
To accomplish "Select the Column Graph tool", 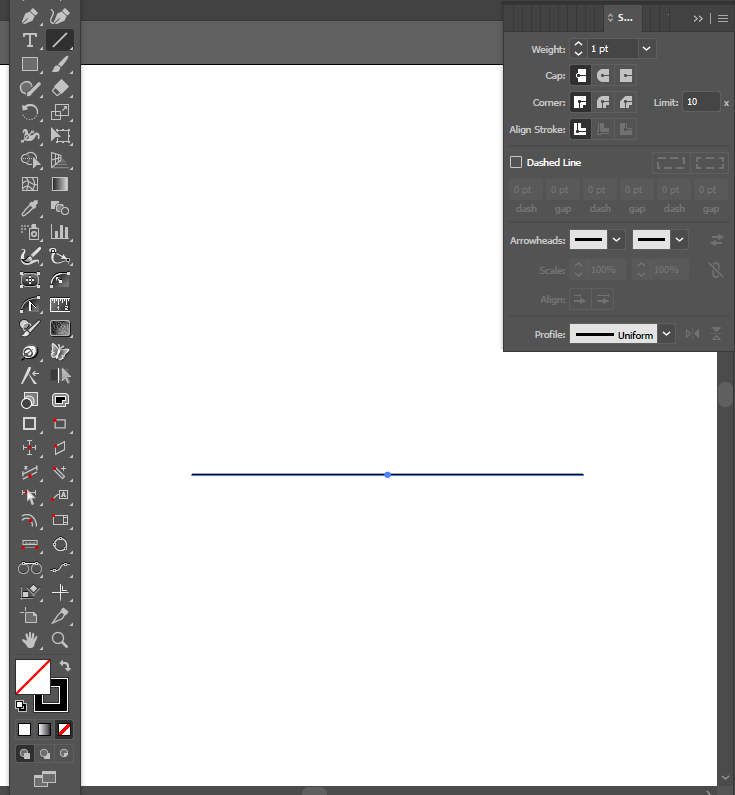I will pyautogui.click(x=60, y=232).
